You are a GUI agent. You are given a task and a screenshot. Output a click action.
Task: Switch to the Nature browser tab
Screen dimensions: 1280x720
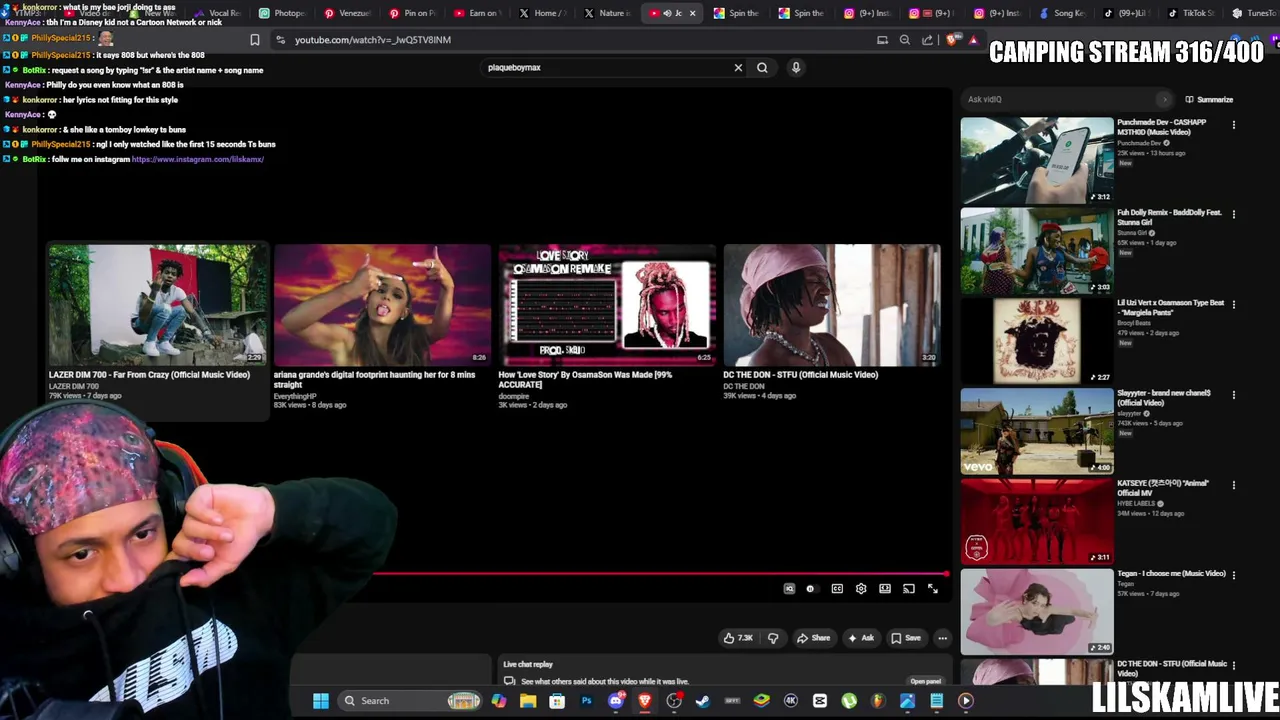(x=608, y=13)
